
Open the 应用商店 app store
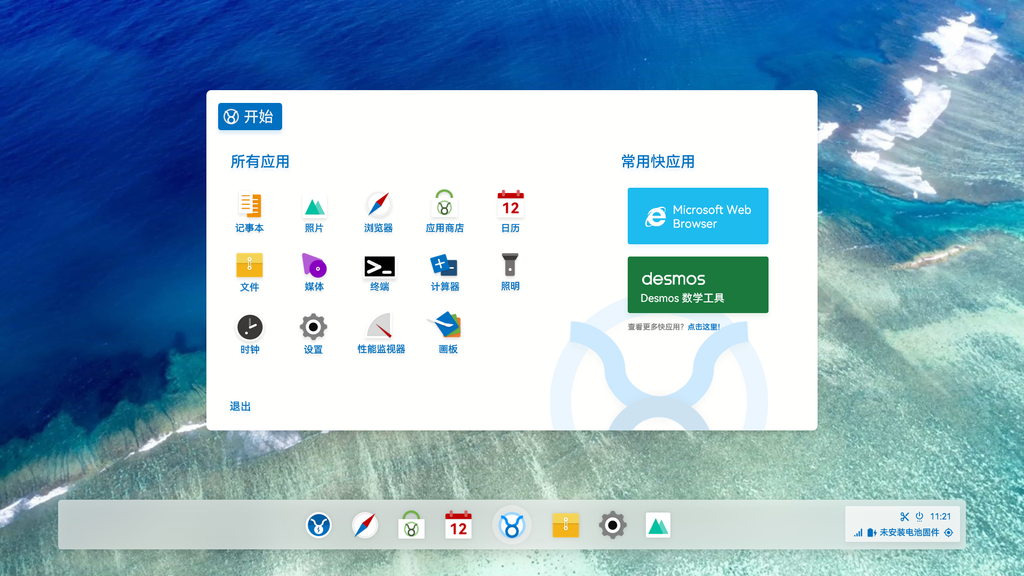443,207
